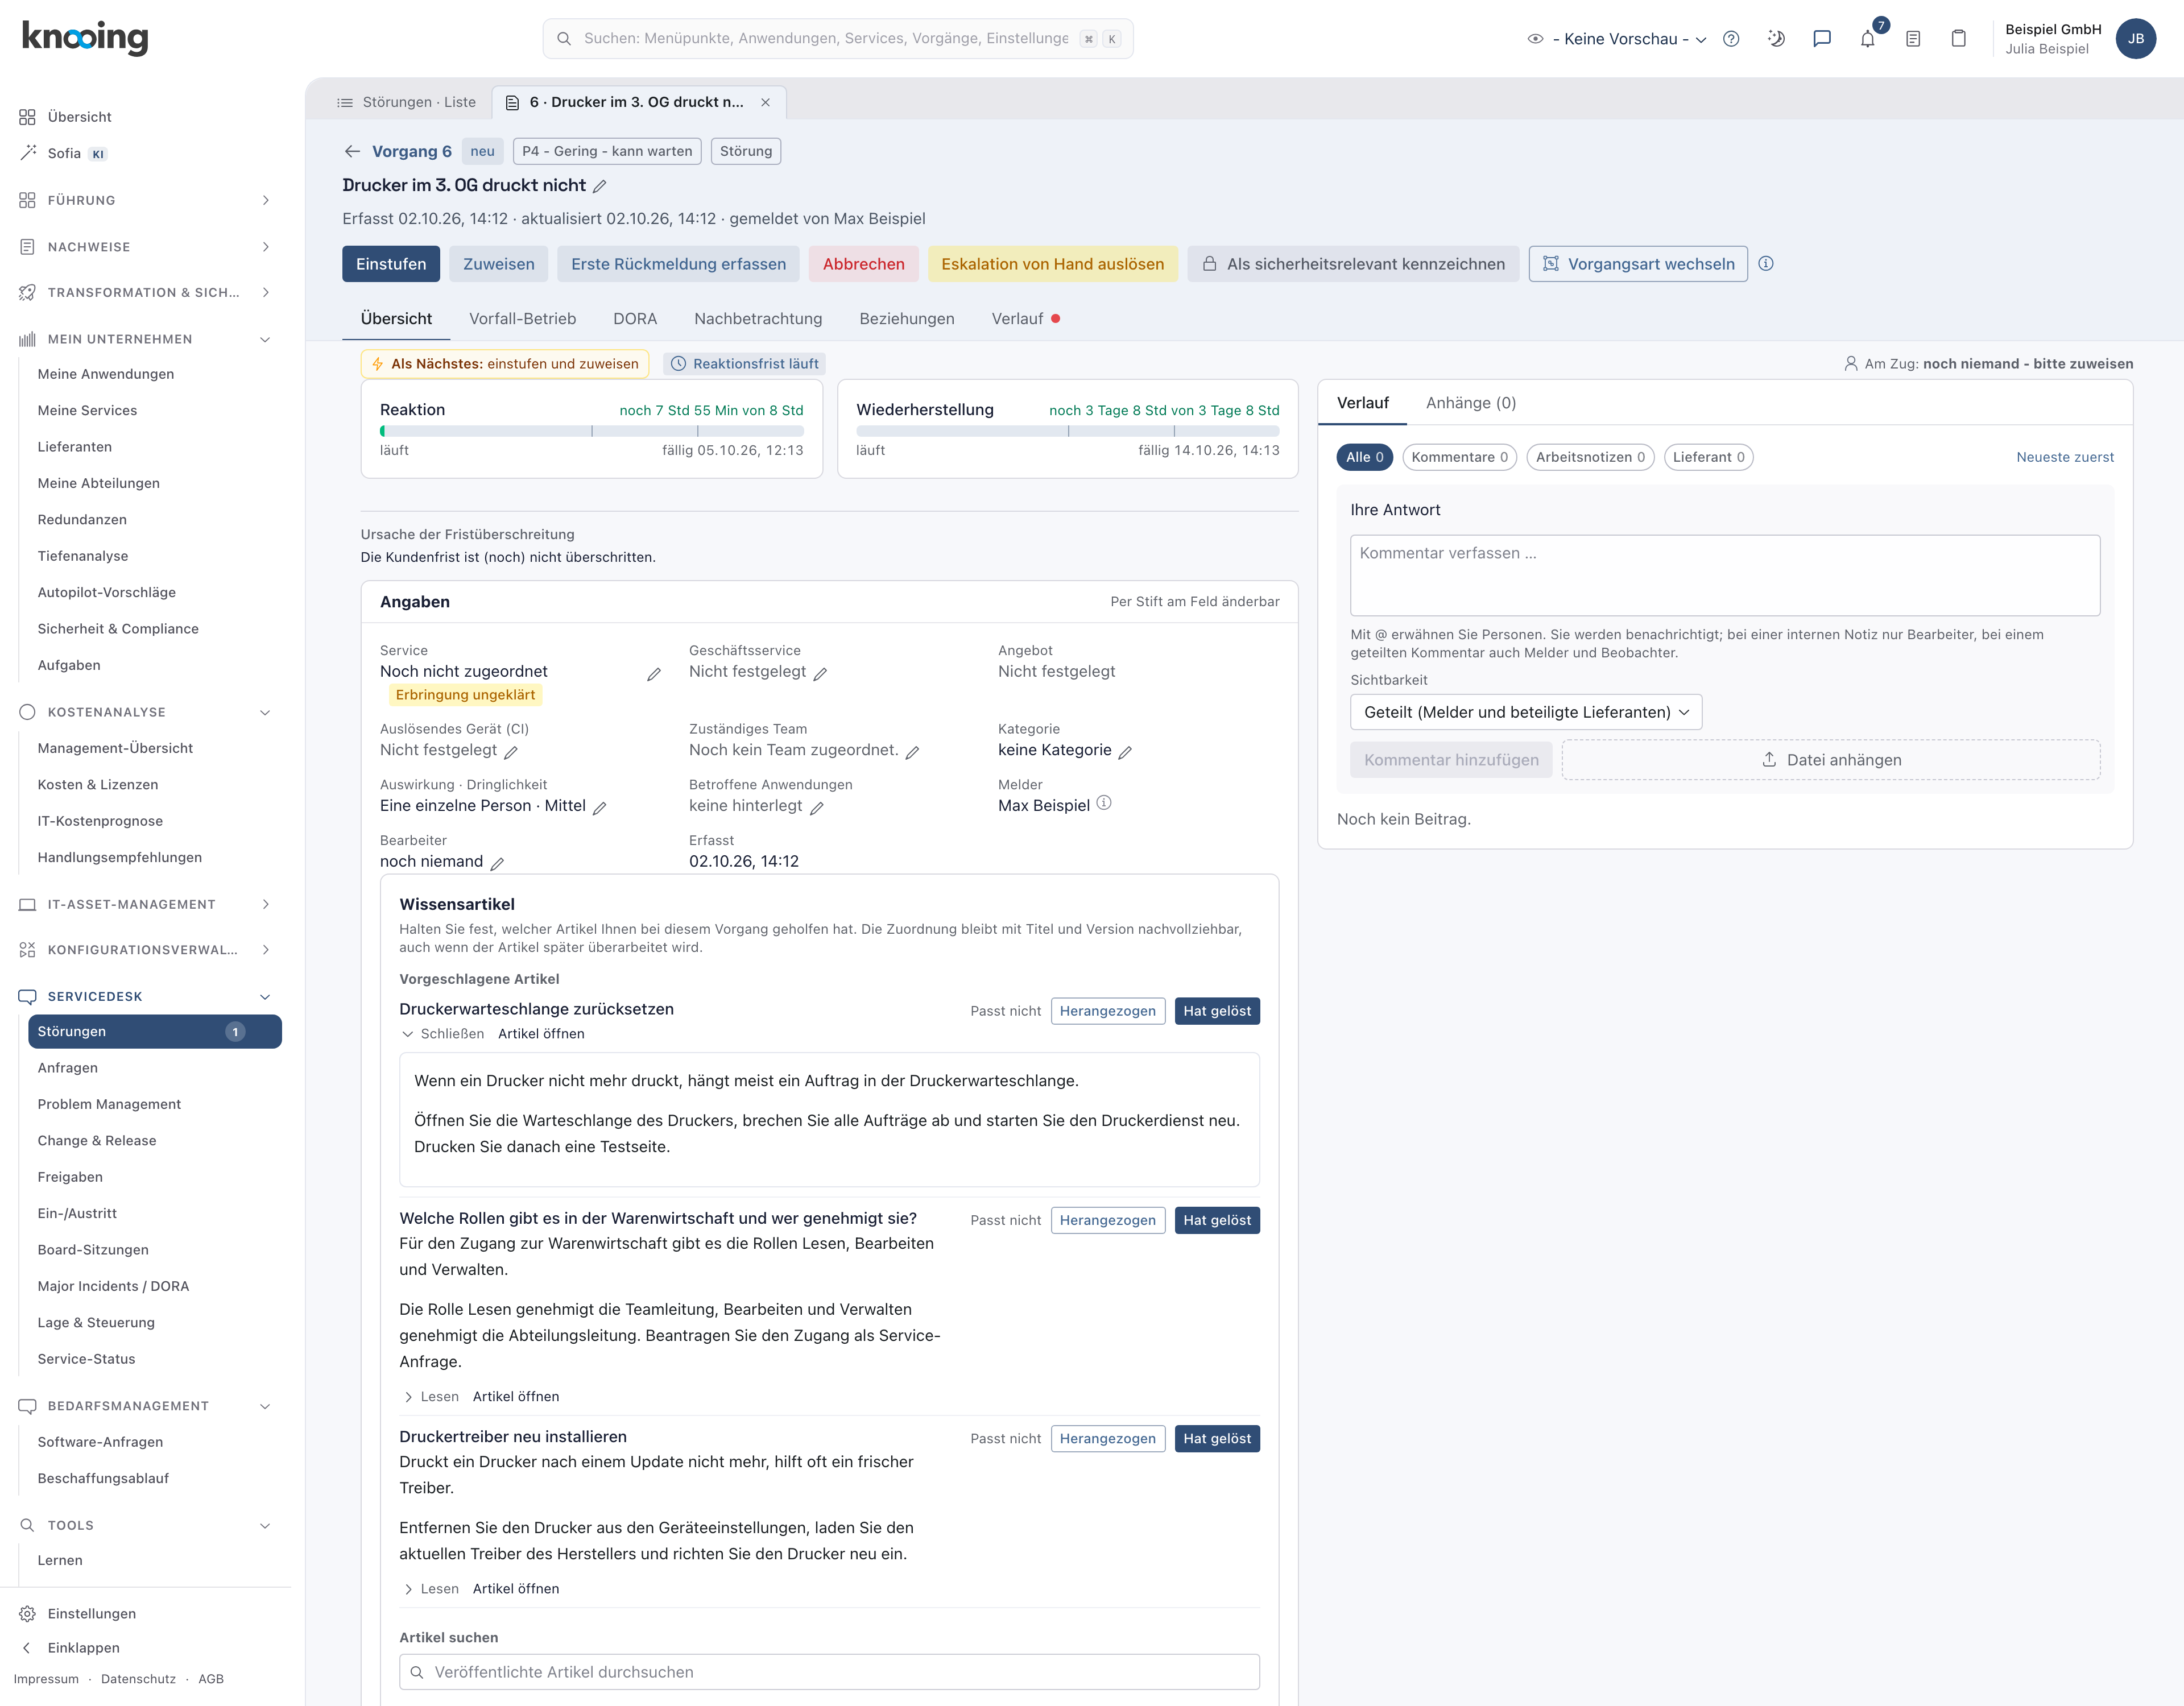Edit Kategorie via its pencil icon
Viewport: 2184px width, 1706px height.
point(1125,752)
